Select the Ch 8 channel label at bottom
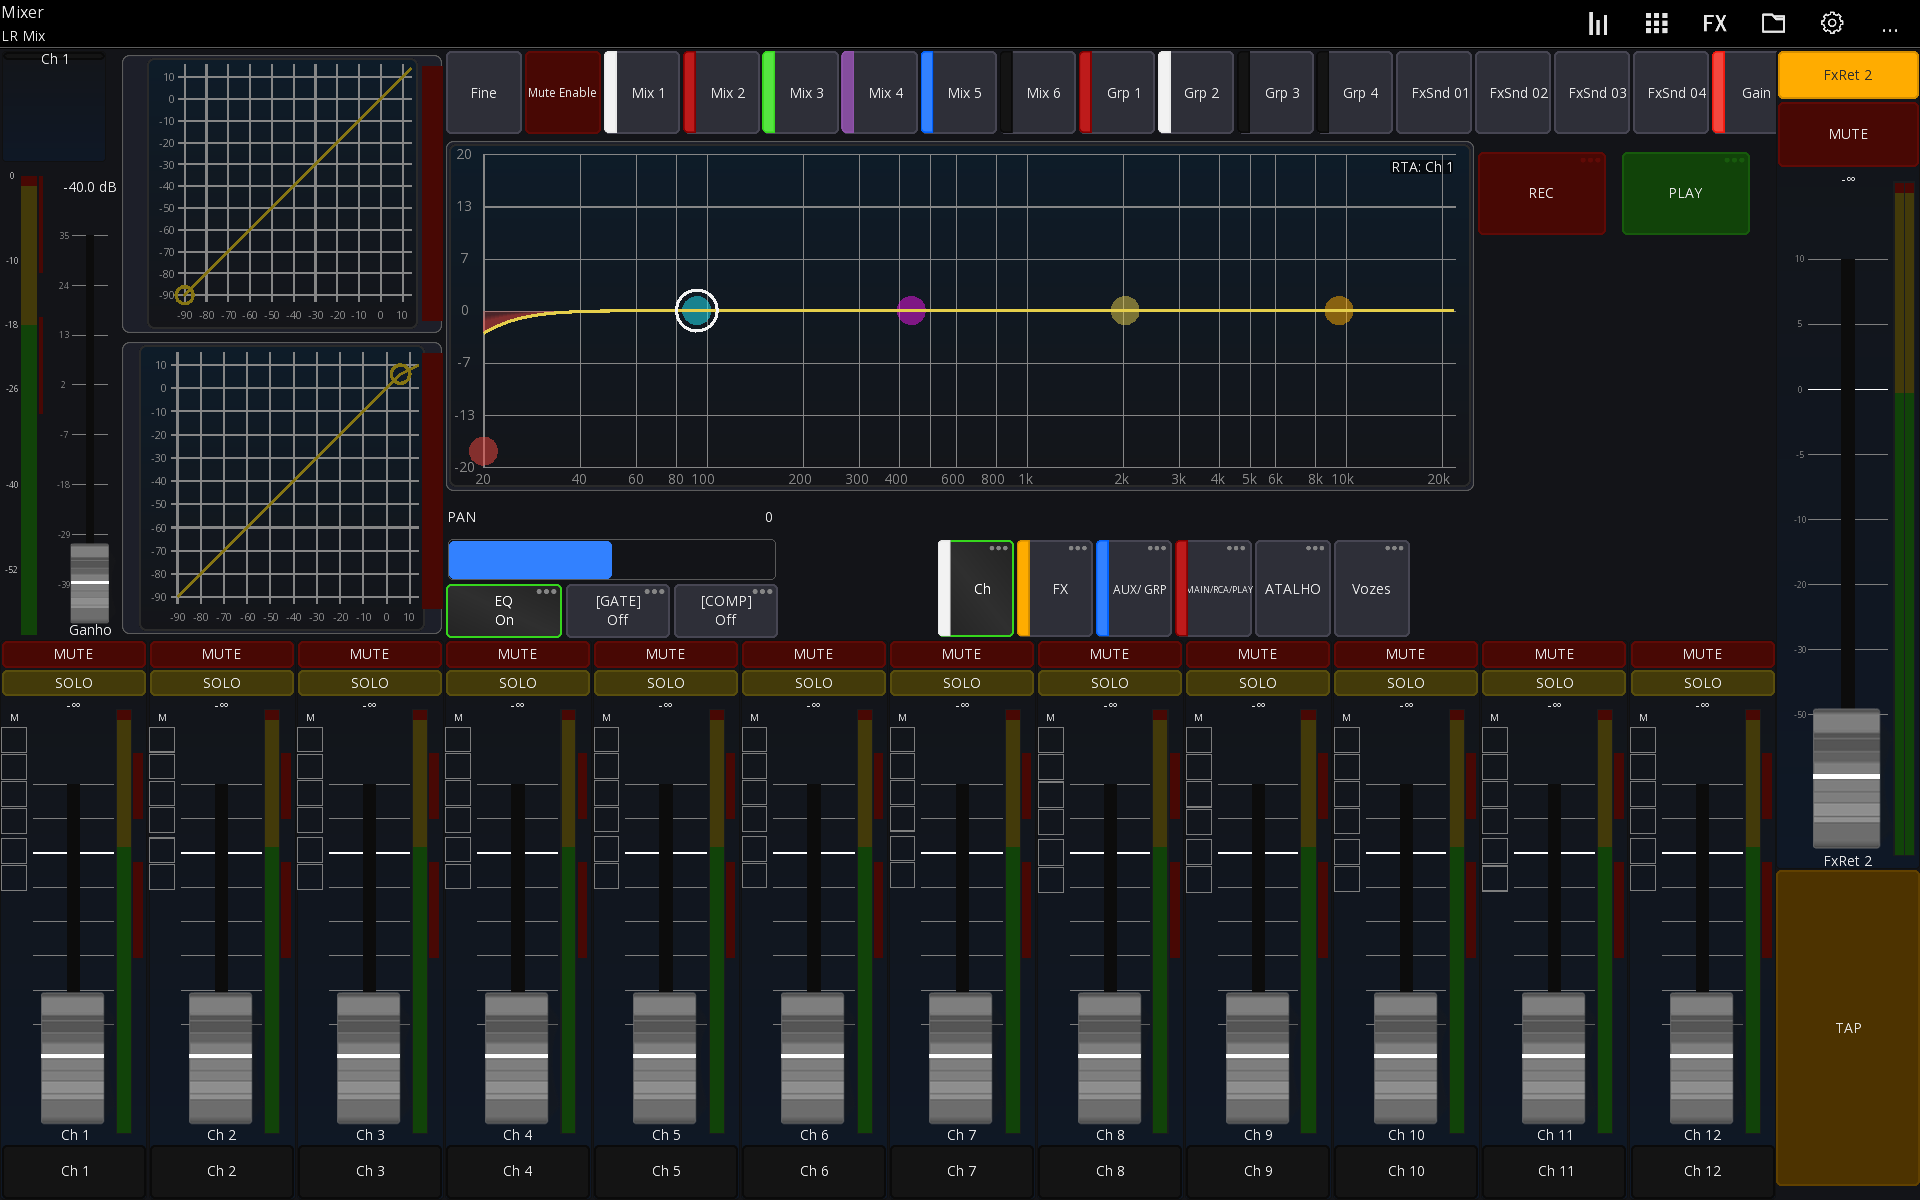Screen dimensions: 1920x1200 point(1110,1171)
